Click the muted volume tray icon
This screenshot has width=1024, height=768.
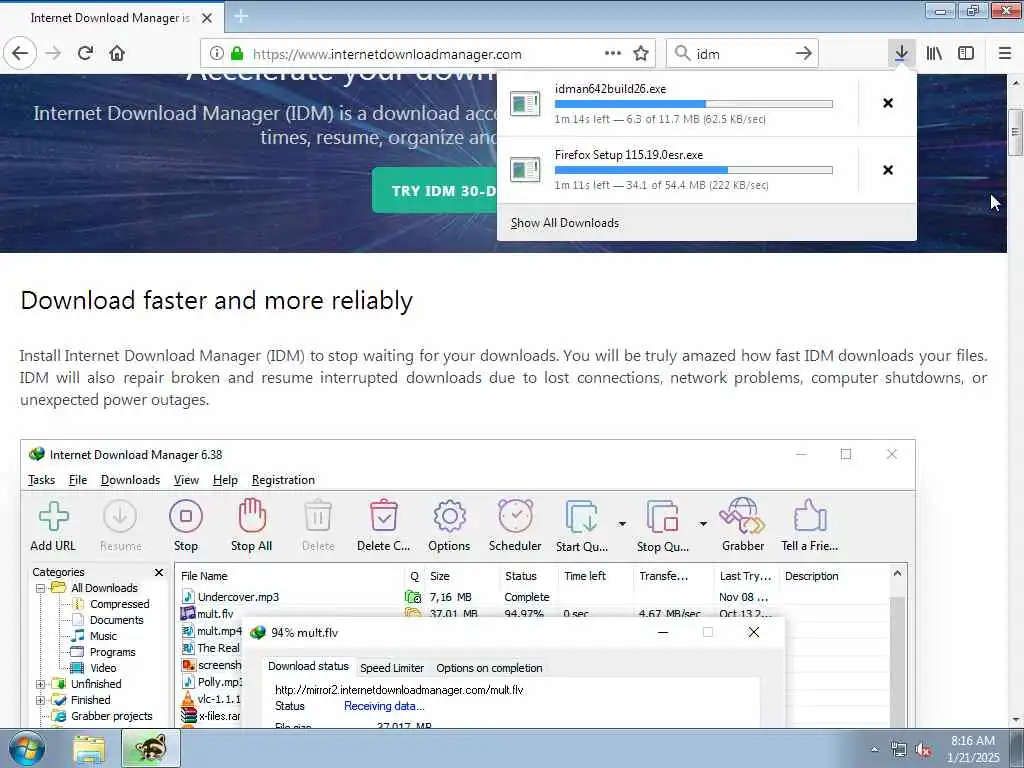coord(923,750)
